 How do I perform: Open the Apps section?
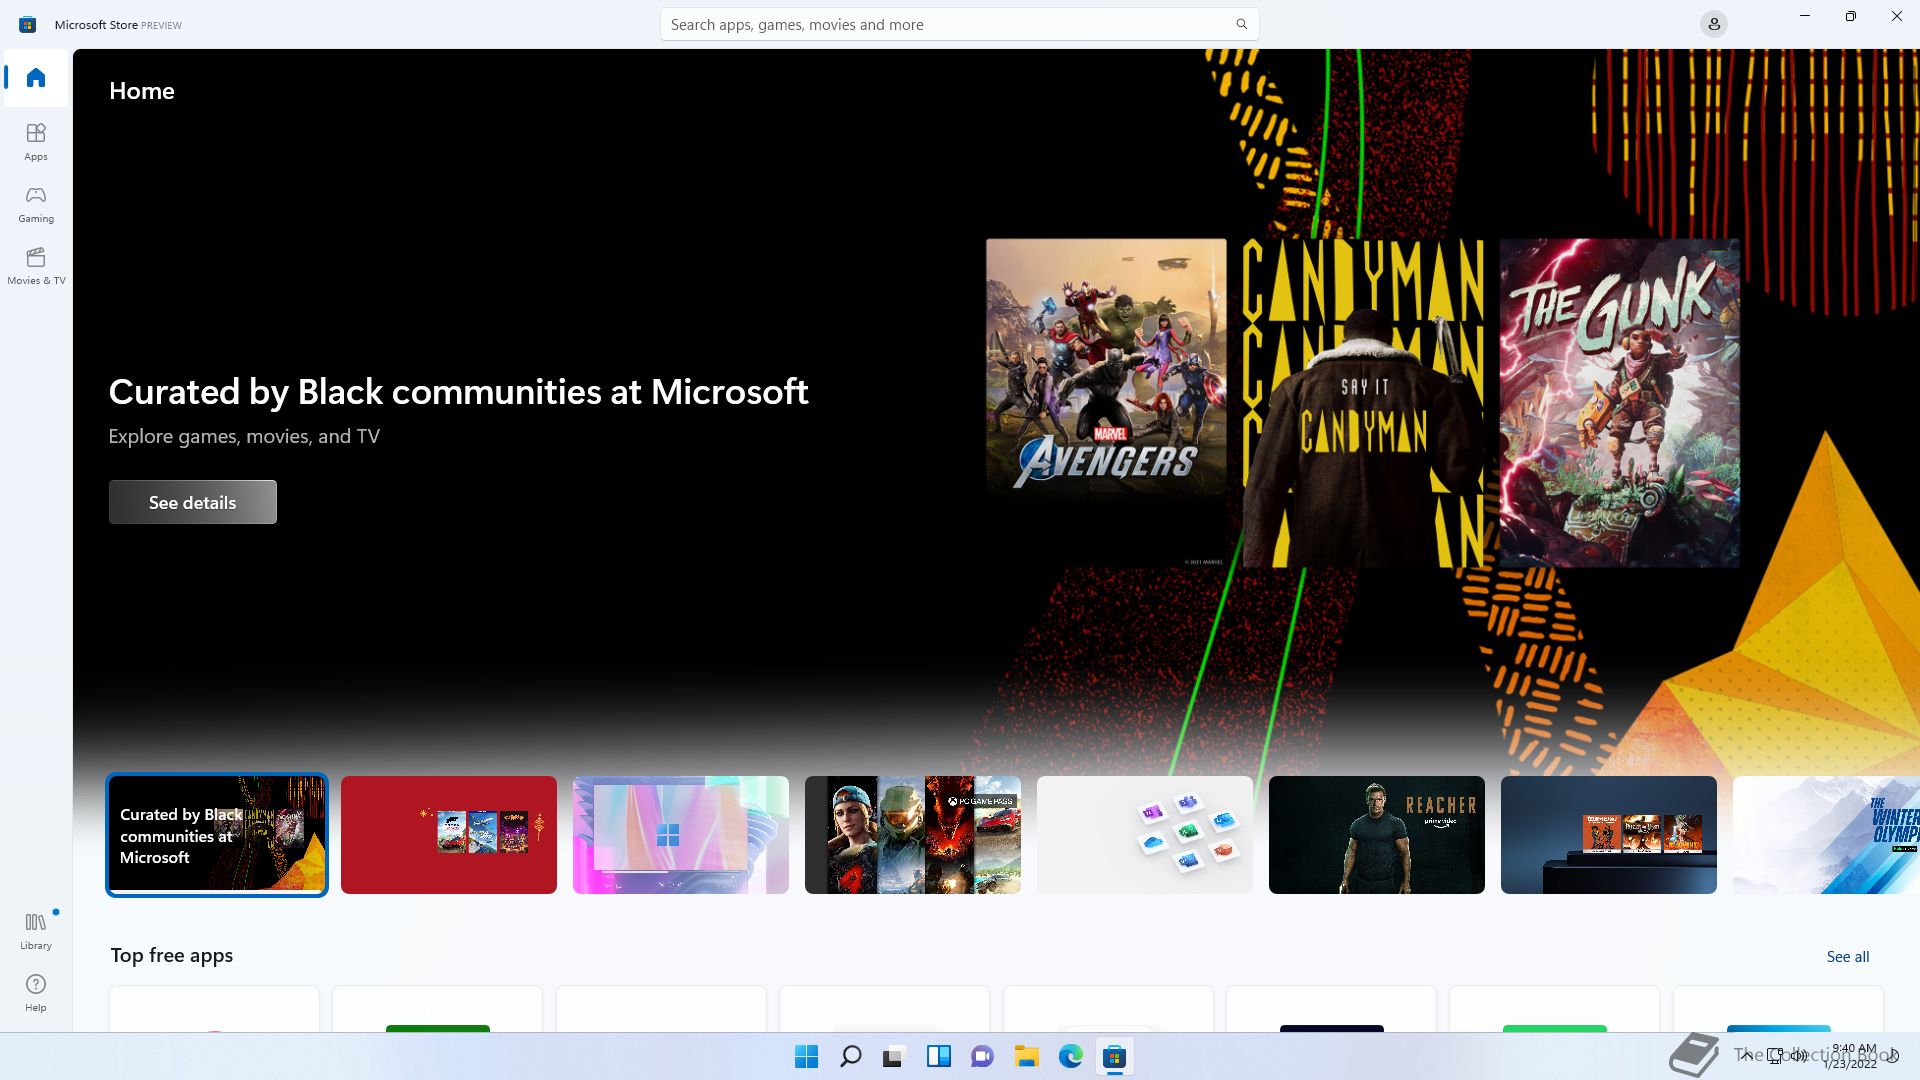tap(36, 142)
